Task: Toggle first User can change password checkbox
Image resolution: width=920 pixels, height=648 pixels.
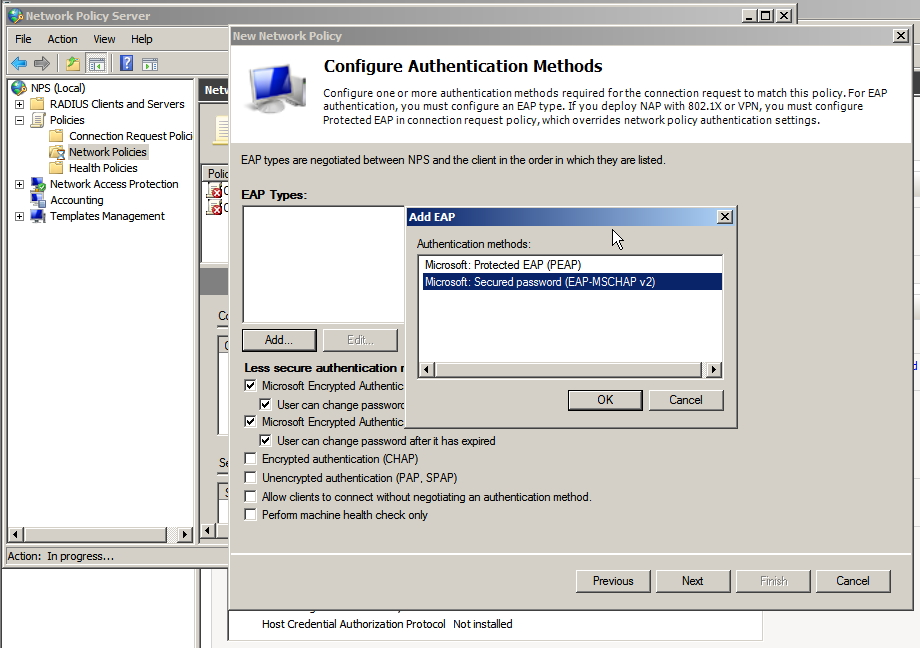Action: [x=265, y=404]
